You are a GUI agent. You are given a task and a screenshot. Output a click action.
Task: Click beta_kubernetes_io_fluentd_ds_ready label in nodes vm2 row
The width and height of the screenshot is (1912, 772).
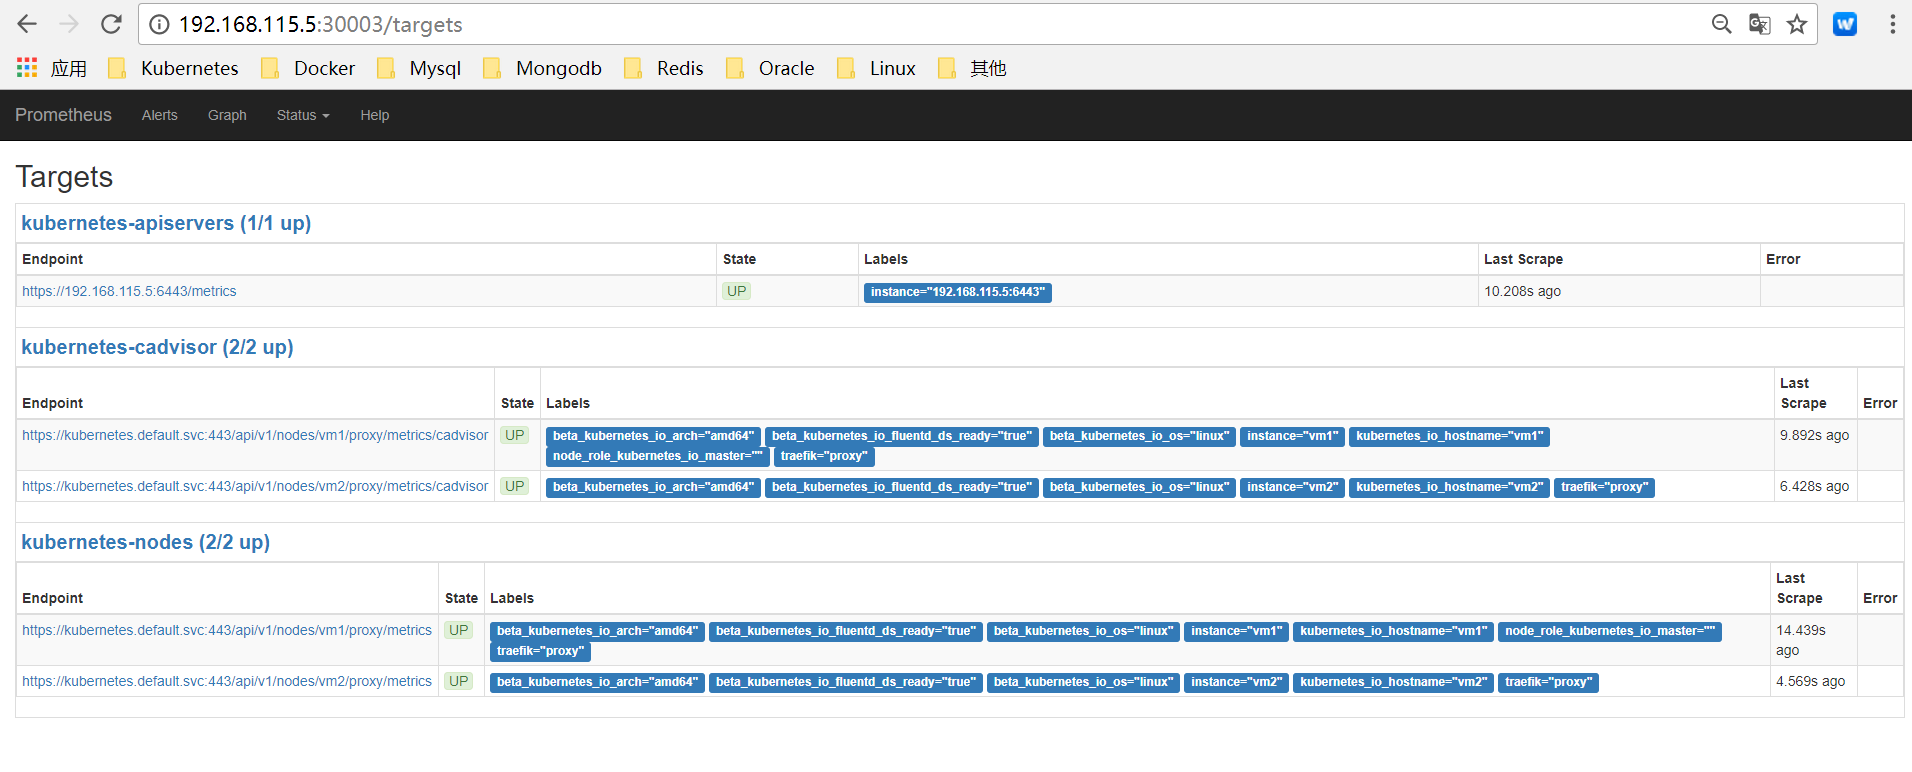click(x=845, y=682)
